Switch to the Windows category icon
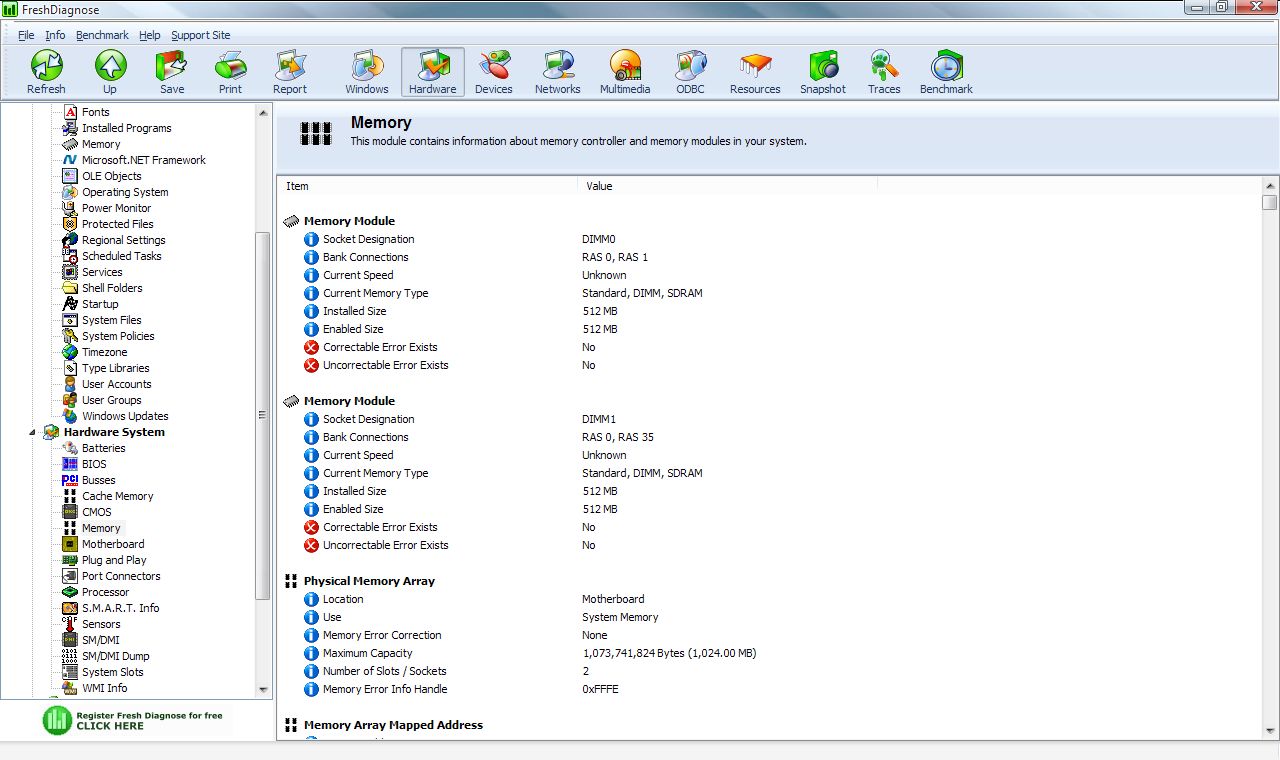This screenshot has width=1280, height=760. coord(367,72)
